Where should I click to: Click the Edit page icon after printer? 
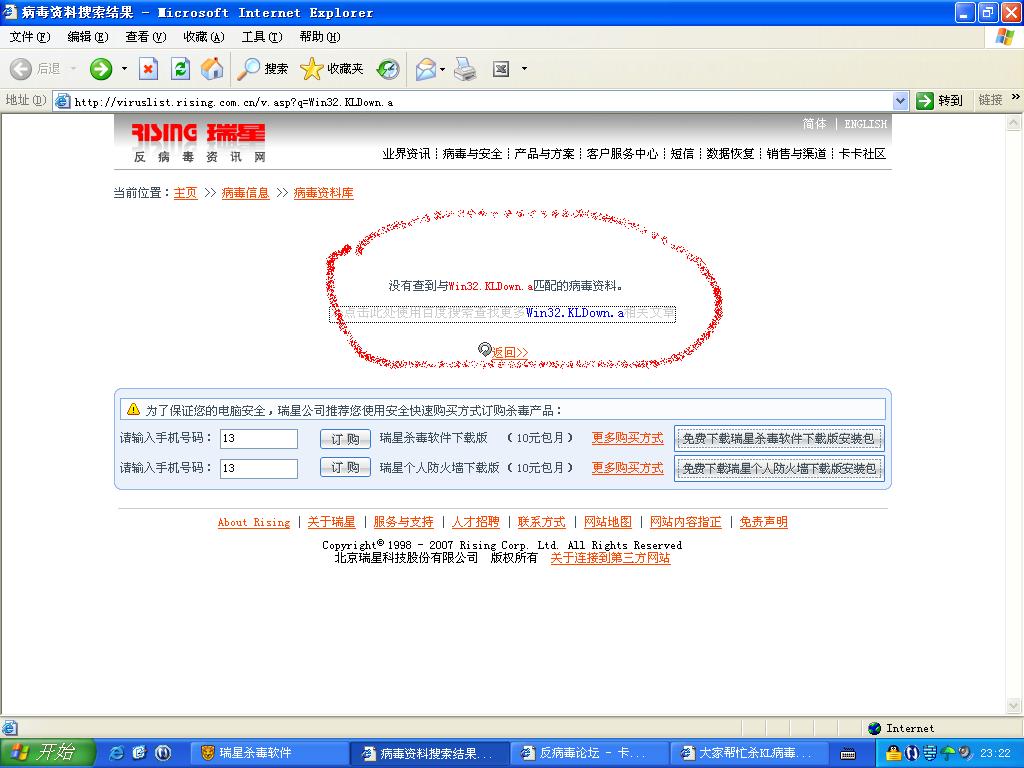(501, 69)
